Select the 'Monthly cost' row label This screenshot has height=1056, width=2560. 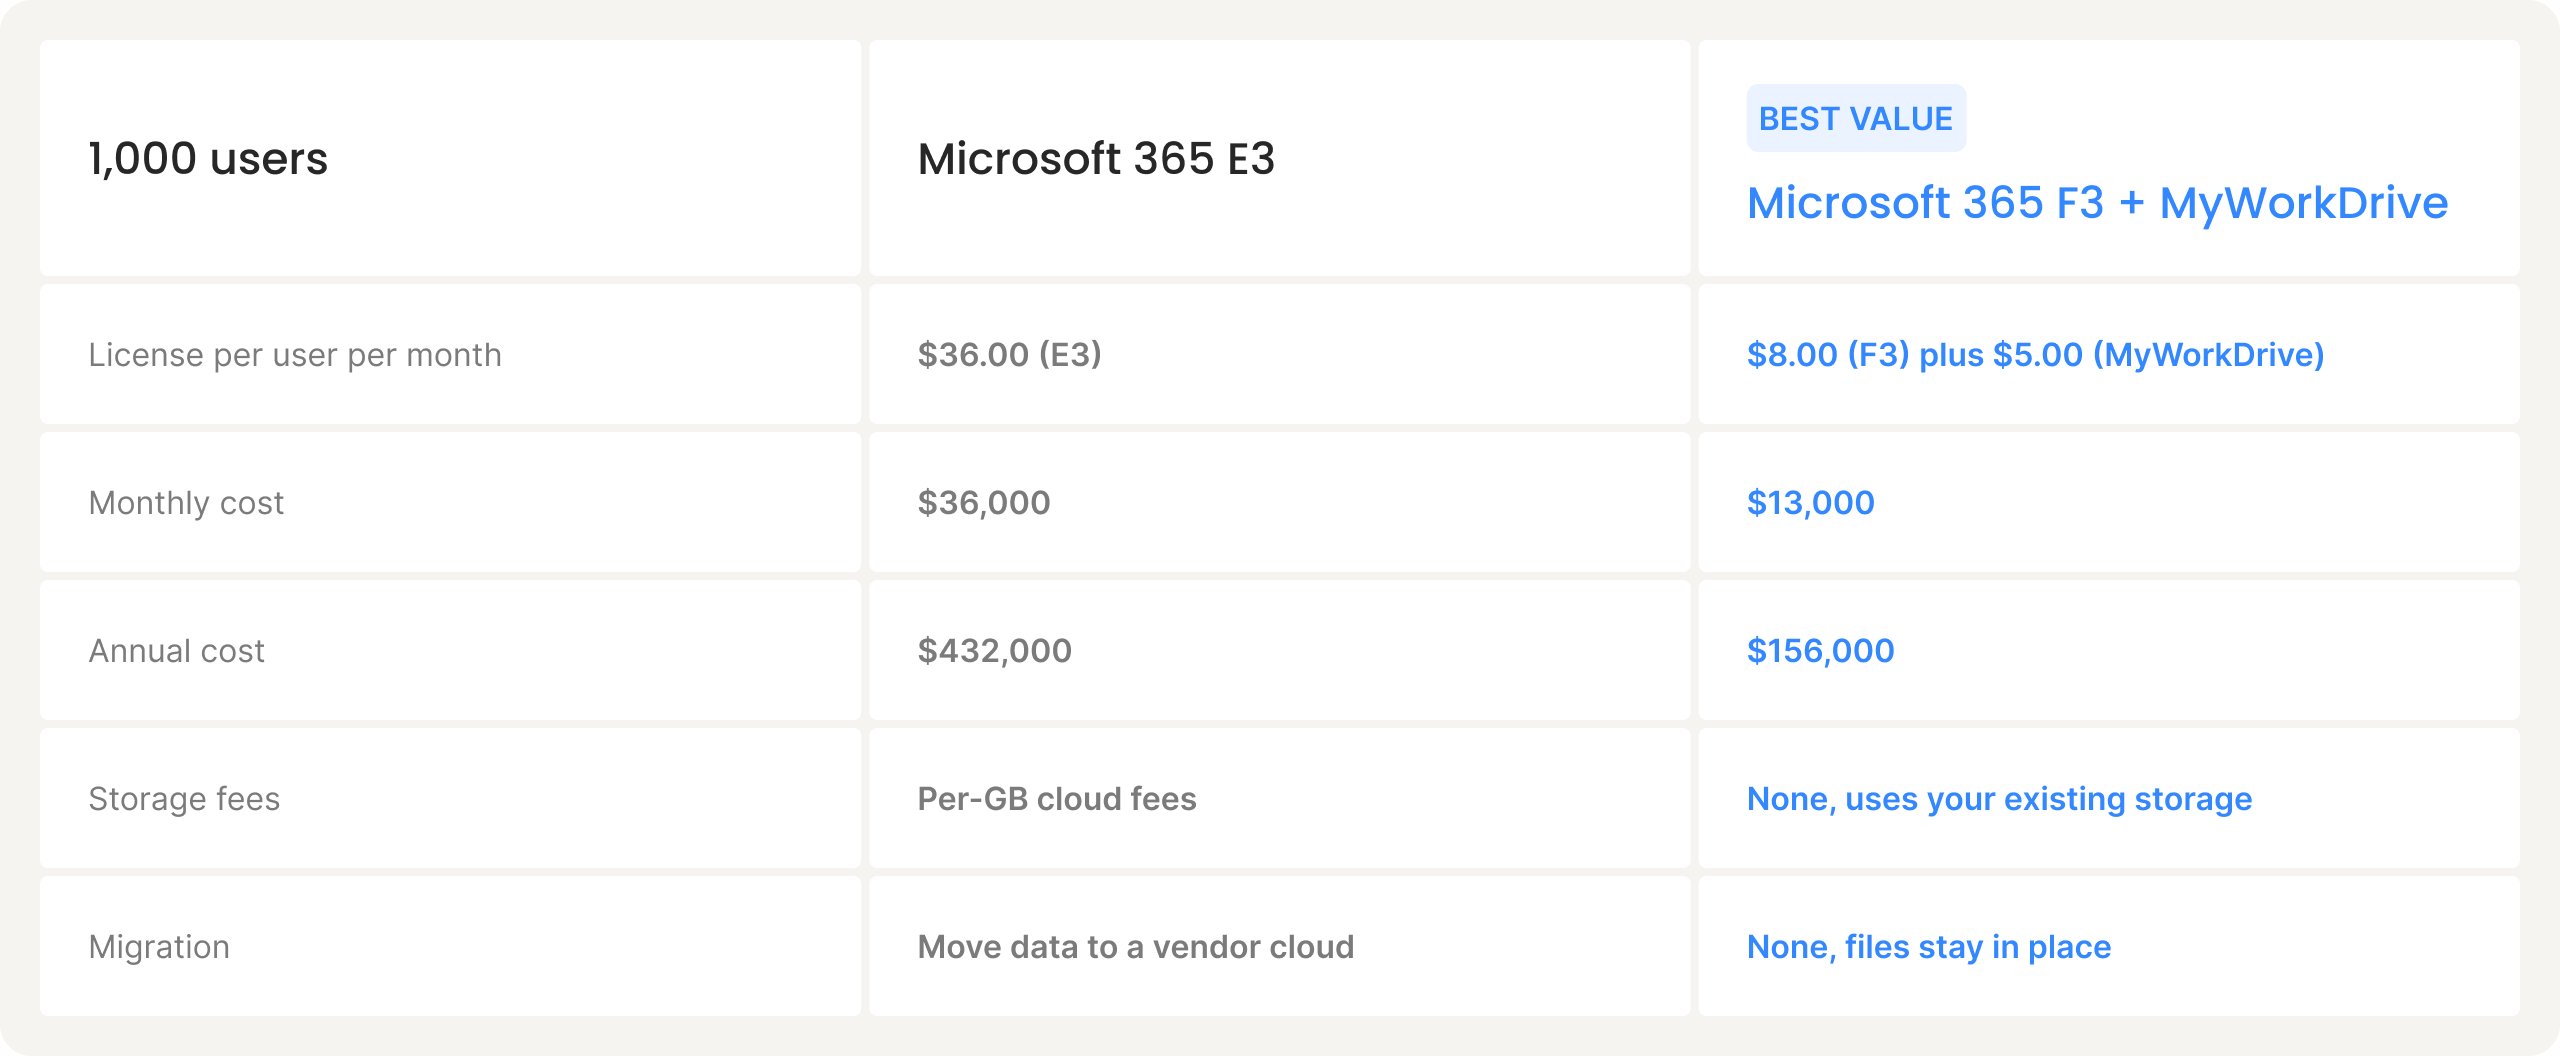[x=186, y=503]
